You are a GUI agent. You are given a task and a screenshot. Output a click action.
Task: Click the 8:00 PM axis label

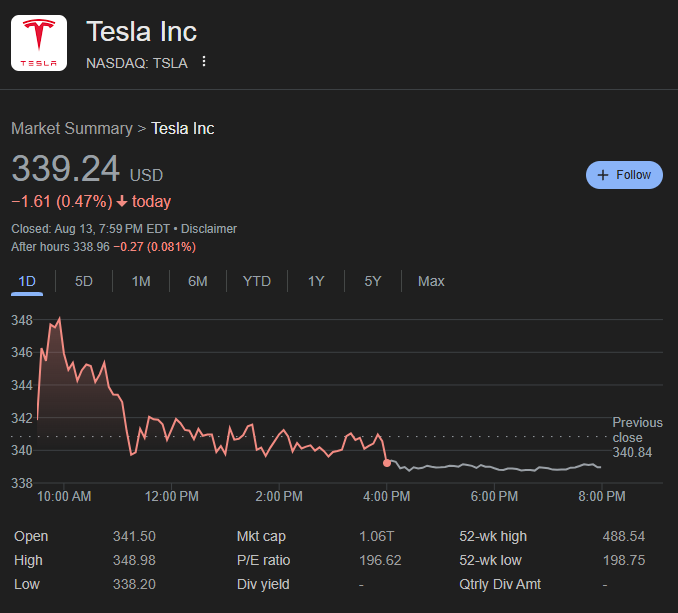[602, 496]
